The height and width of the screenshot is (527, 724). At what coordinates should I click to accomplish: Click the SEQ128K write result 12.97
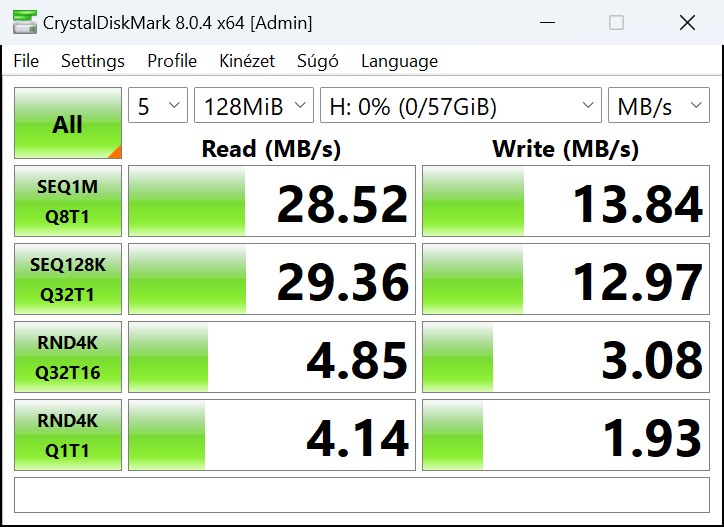coord(566,279)
